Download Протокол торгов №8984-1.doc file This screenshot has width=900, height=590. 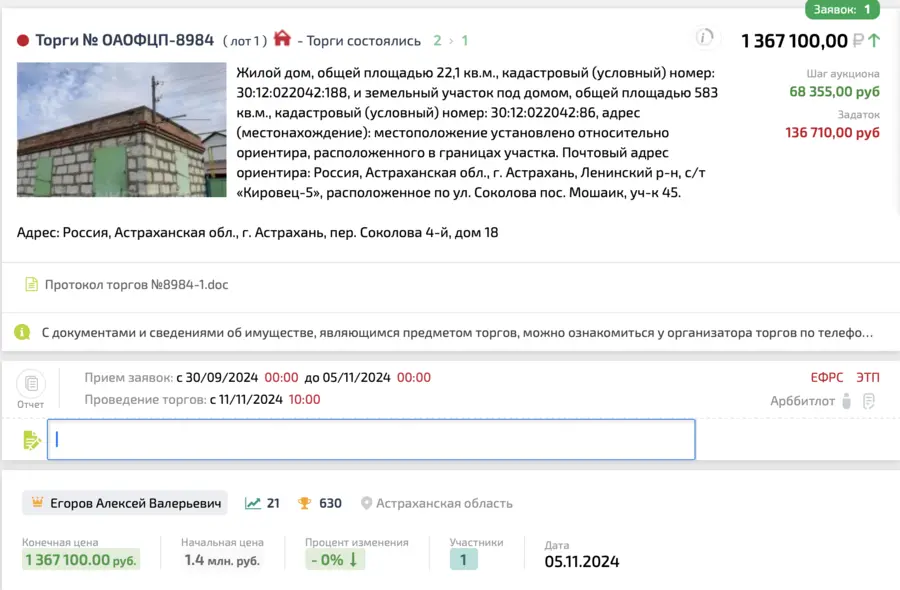coord(137,285)
